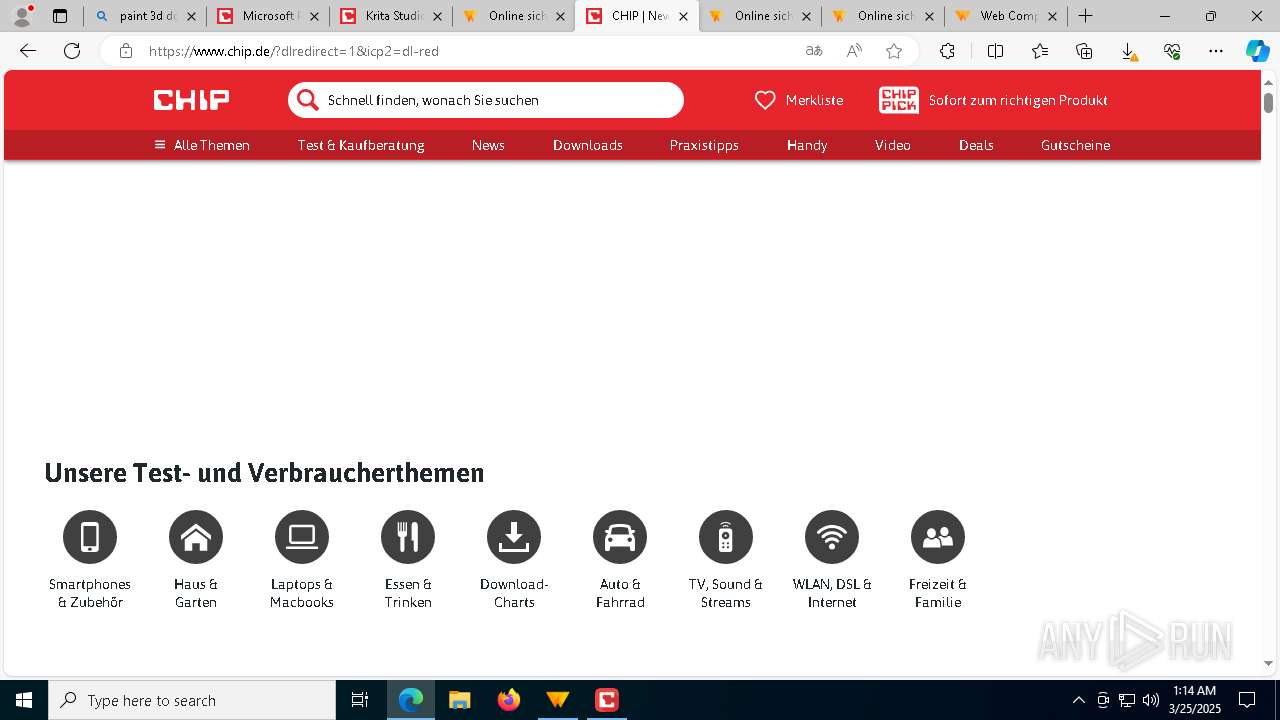Open the Alle Themen hamburger menu
This screenshot has height=720, width=1280.
[202, 145]
